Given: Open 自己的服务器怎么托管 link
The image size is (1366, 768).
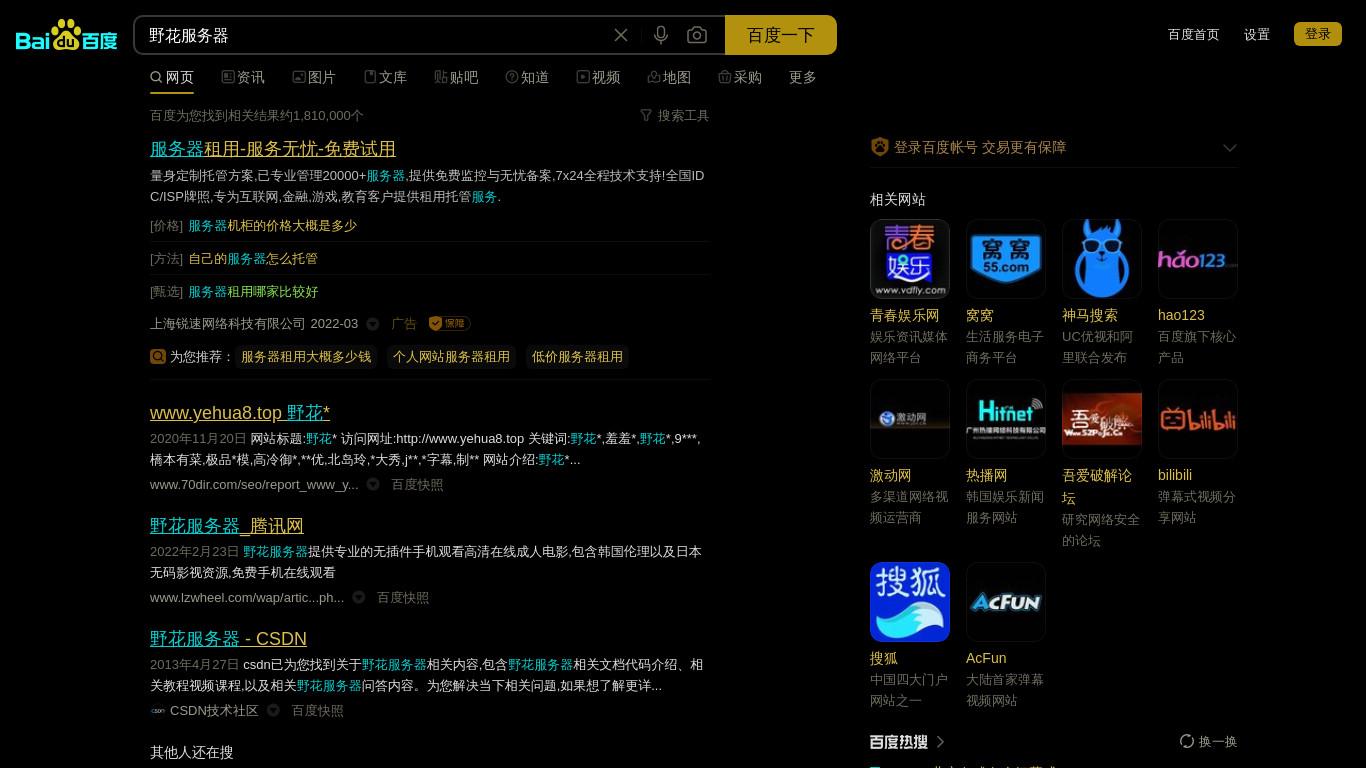Looking at the screenshot, I should click(x=253, y=258).
